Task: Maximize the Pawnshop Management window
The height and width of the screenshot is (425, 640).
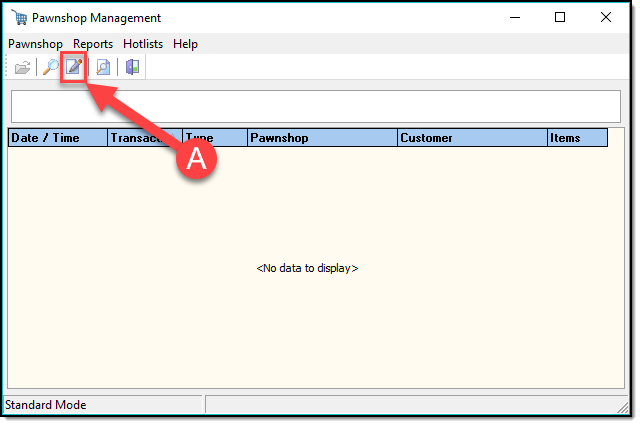Action: coord(560,18)
